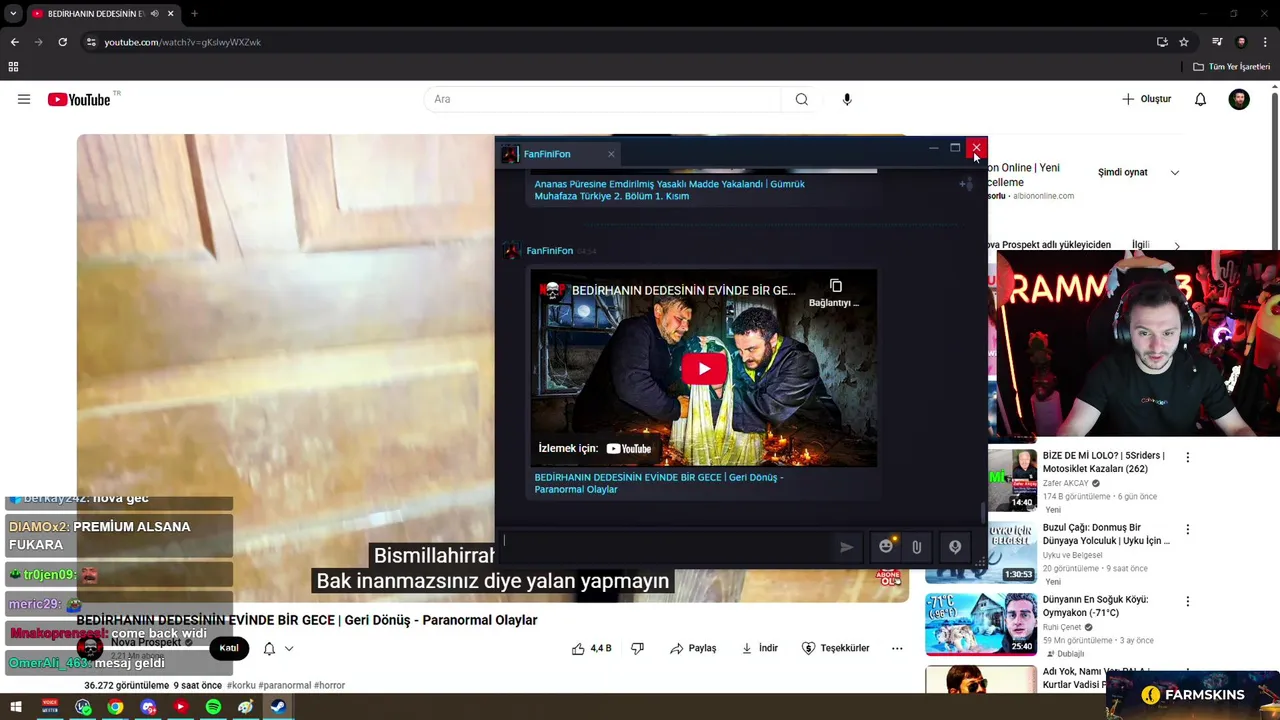Click the İndir download button
The height and width of the screenshot is (720, 1280).
pos(759,648)
